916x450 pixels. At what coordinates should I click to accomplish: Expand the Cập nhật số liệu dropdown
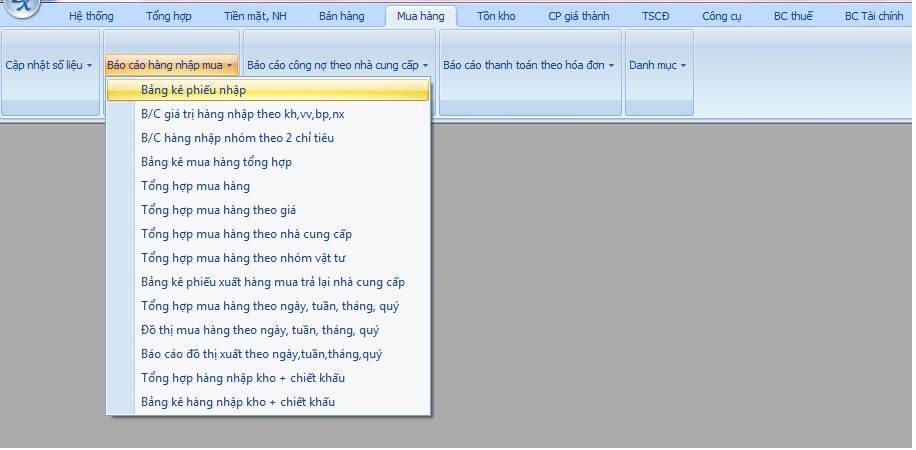point(50,65)
